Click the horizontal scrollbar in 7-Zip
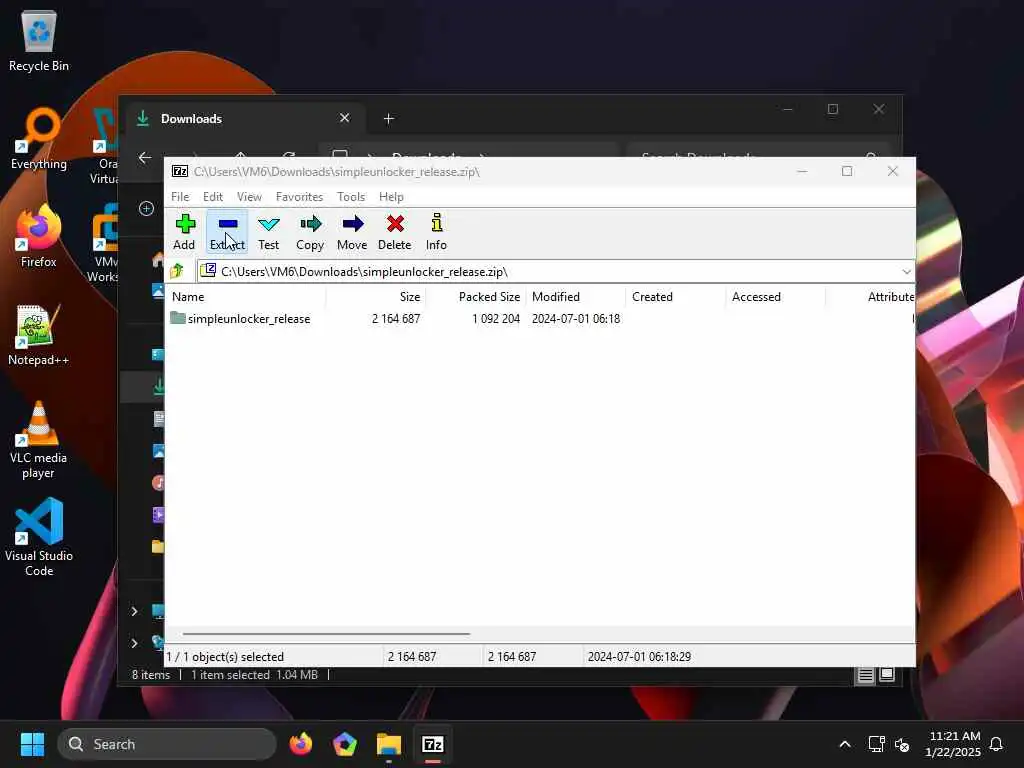The image size is (1024, 768). (327, 633)
